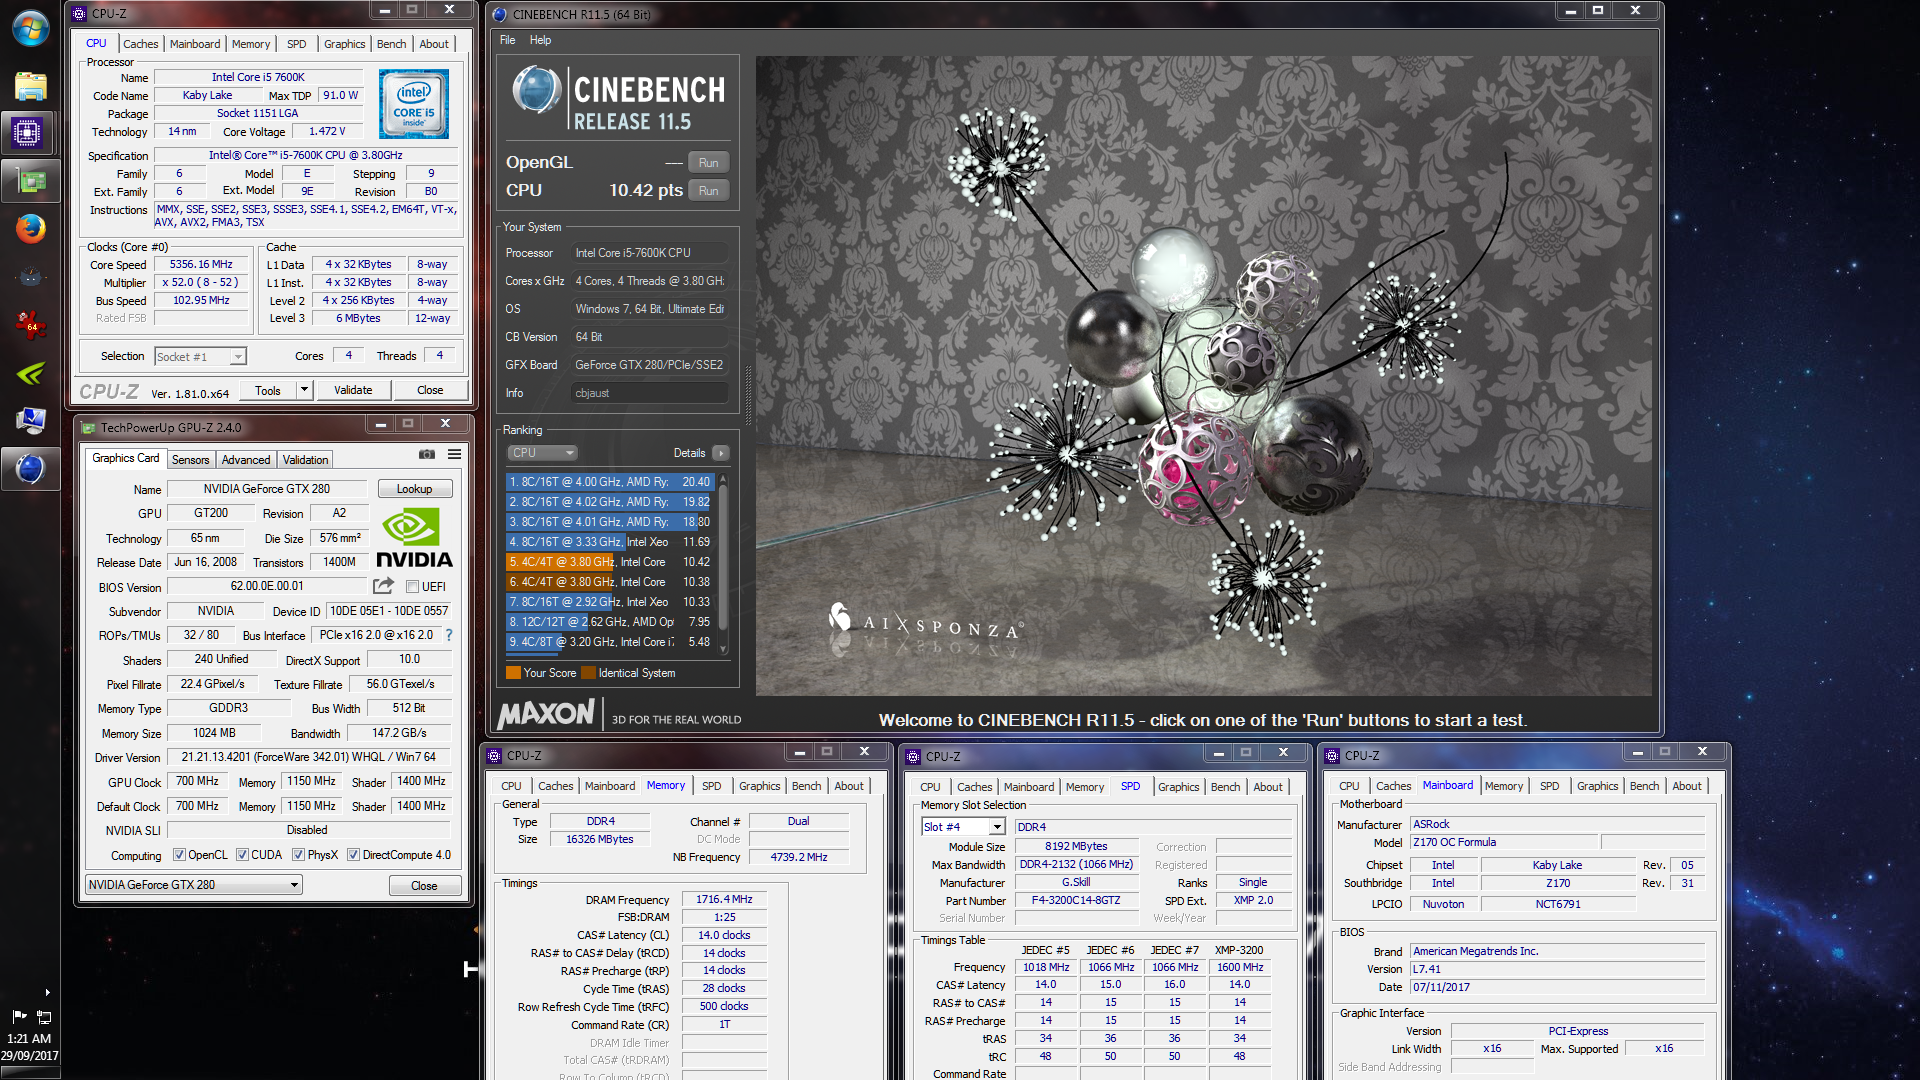Image resolution: width=1920 pixels, height=1080 pixels.
Task: Open Bench tab in top CPU-Z window
Action: [391, 44]
